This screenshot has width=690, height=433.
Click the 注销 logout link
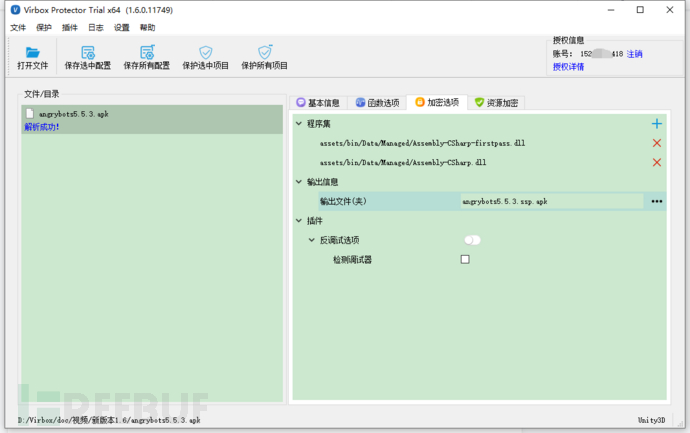(635, 54)
